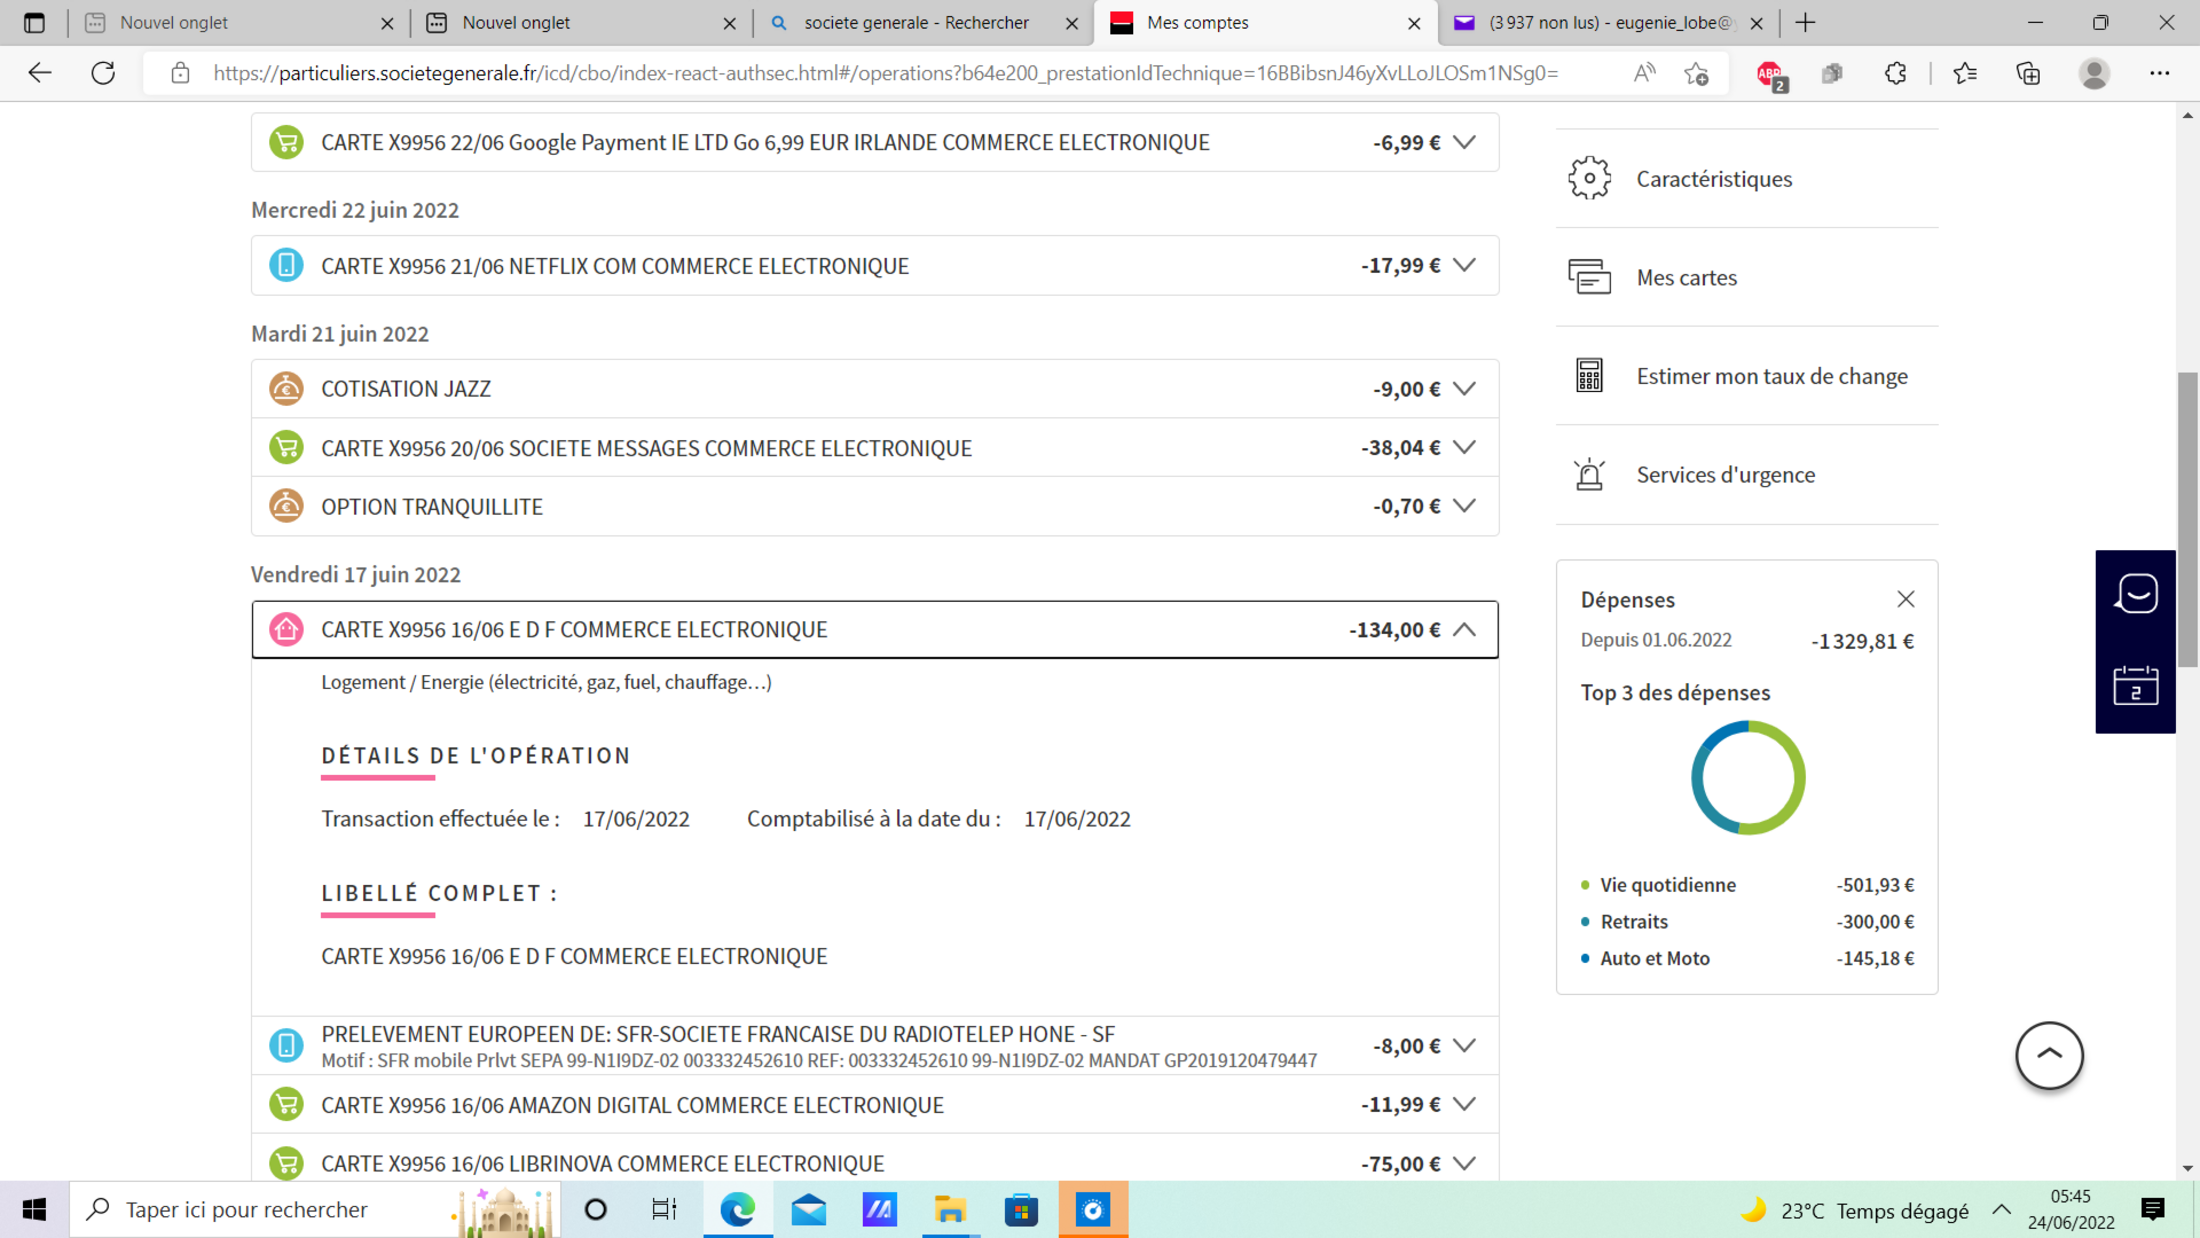
Task: Click the E D F housing category icon
Action: (x=286, y=629)
